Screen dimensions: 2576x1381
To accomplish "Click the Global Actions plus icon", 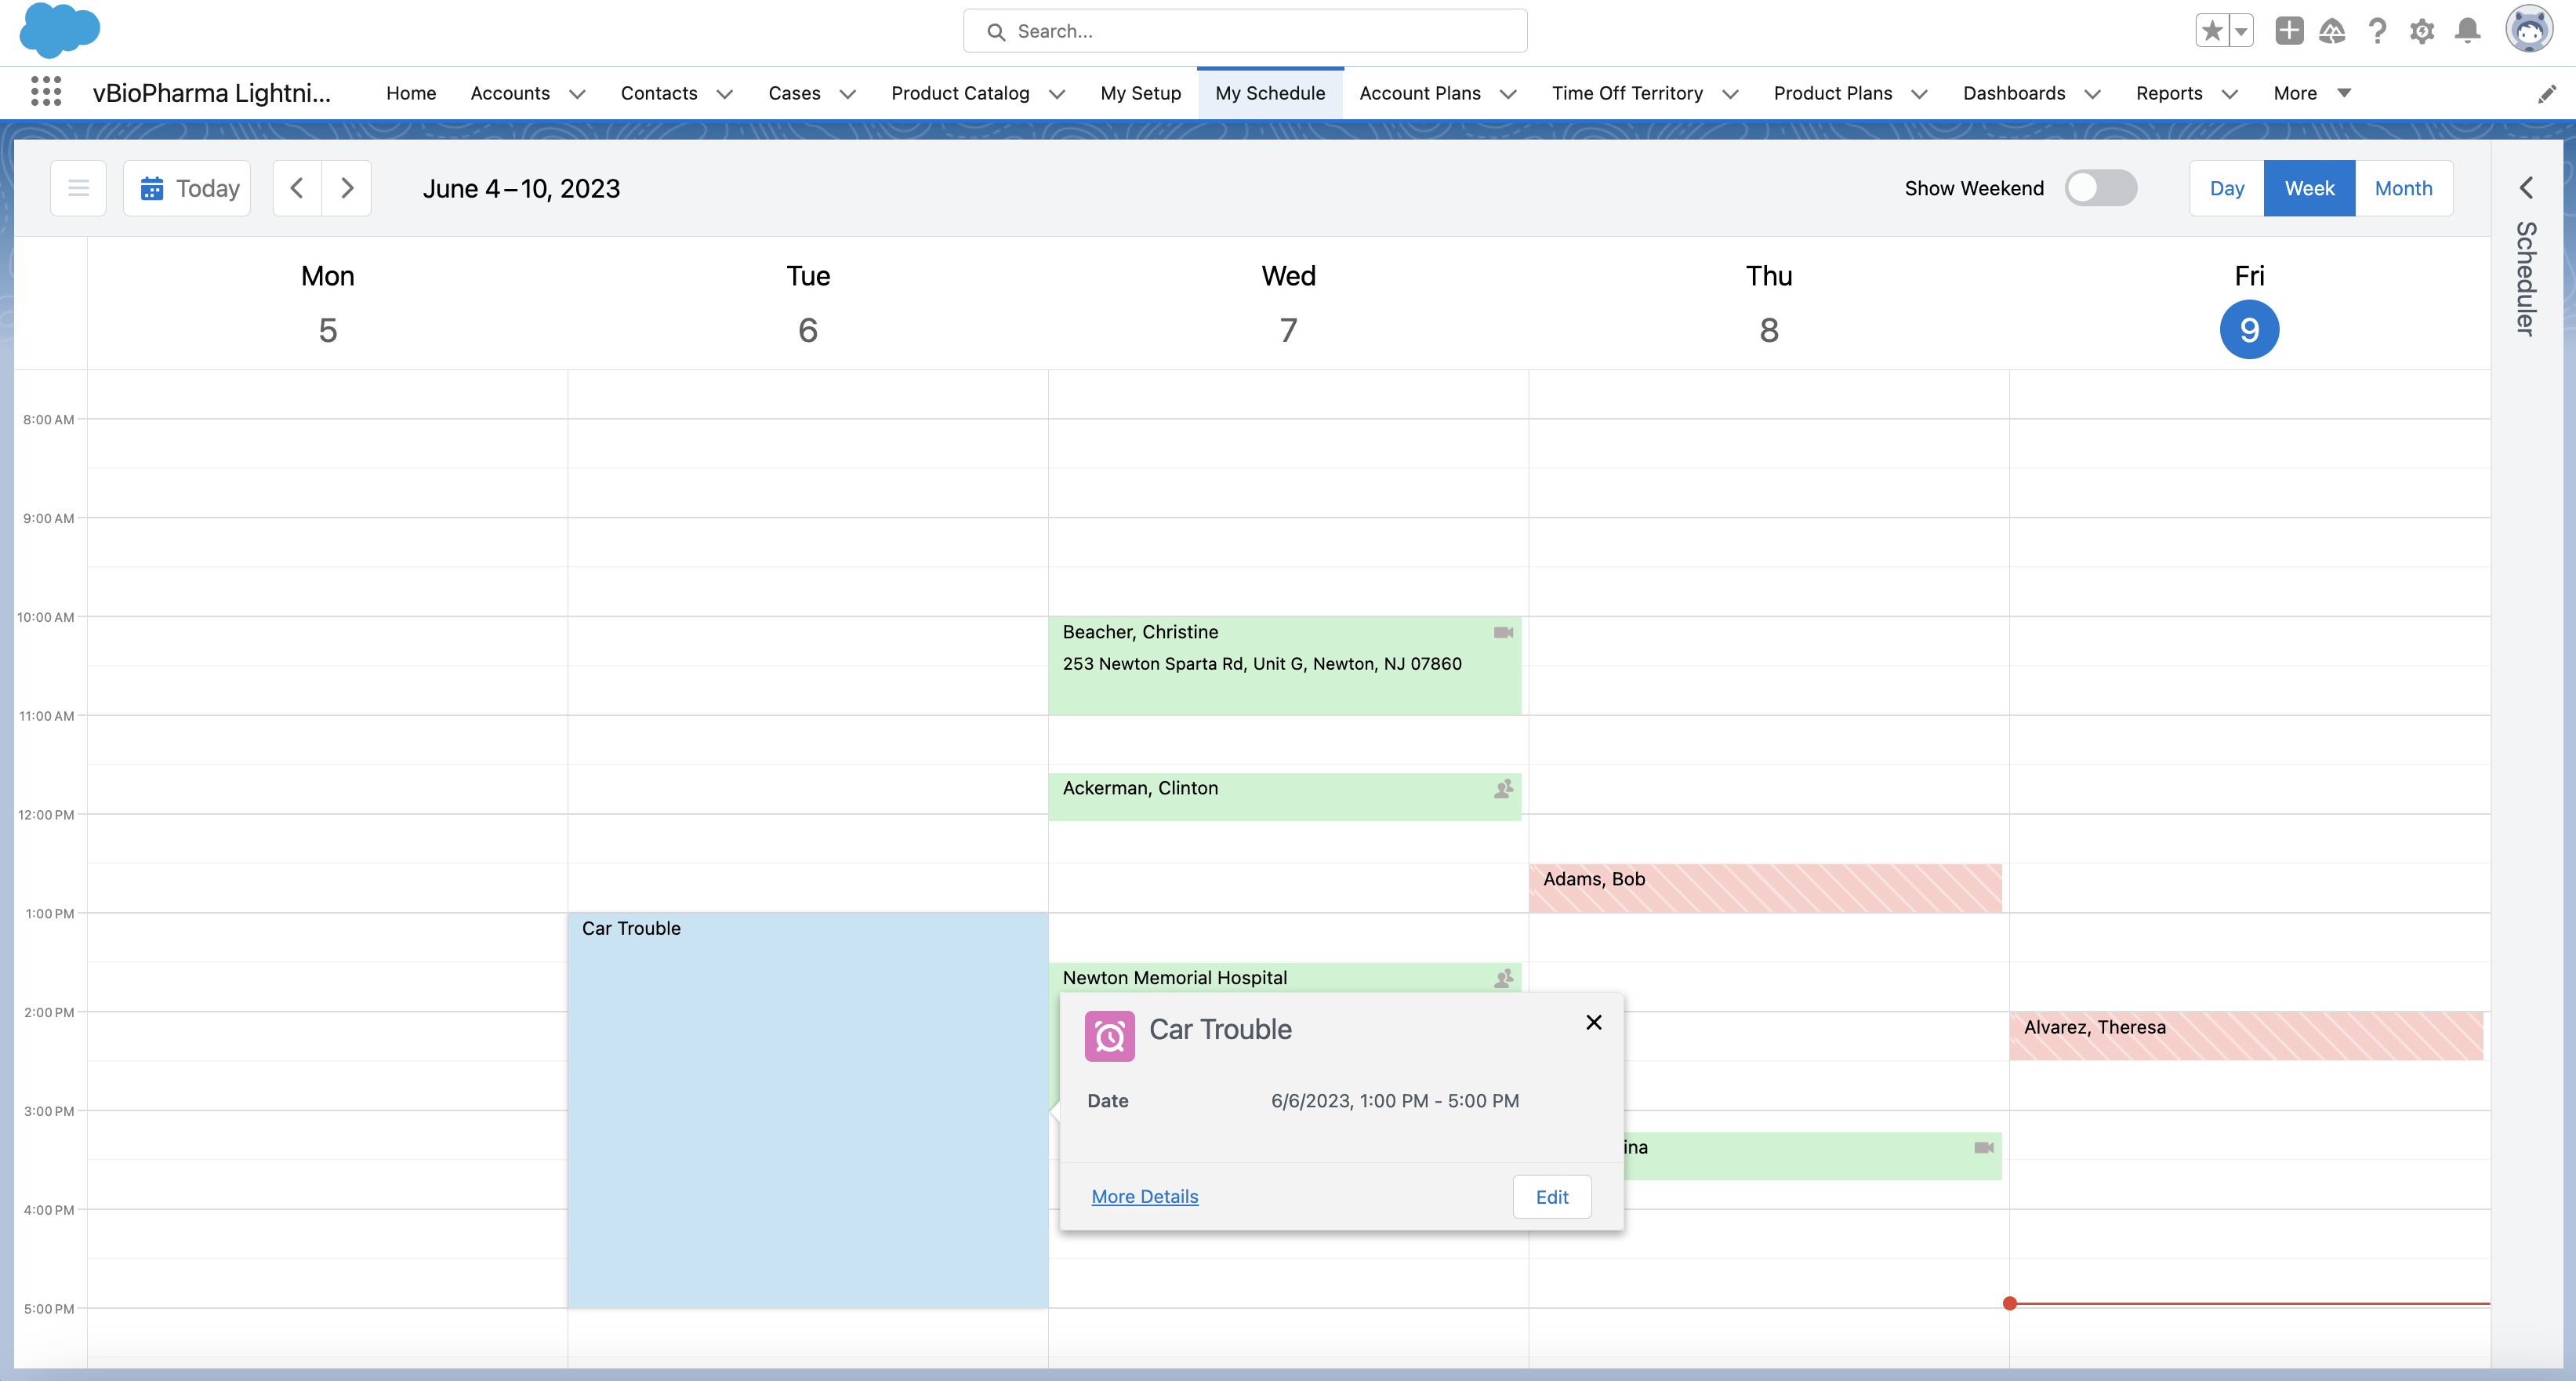I will 2288,31.
